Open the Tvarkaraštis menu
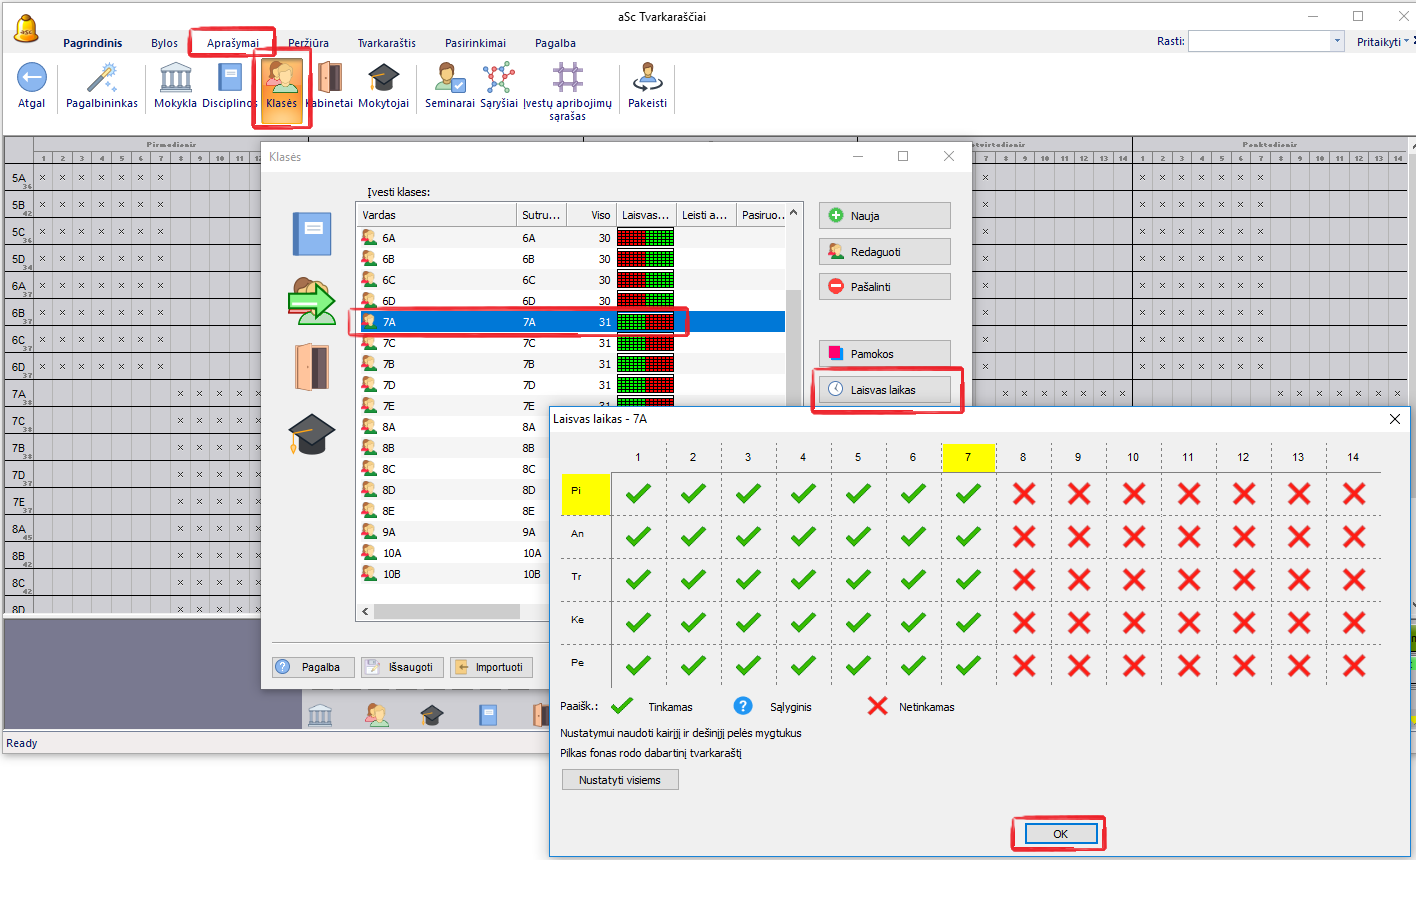This screenshot has height=903, width=1416. (386, 43)
